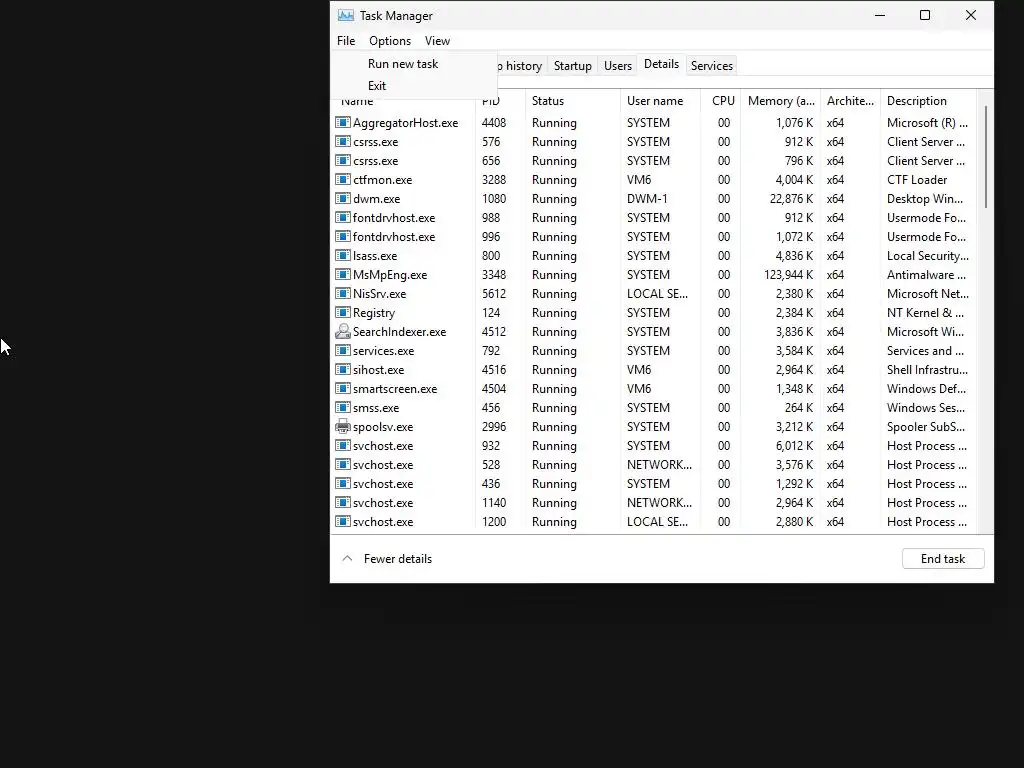Select the Details tab
The height and width of the screenshot is (768, 1024).
pyautogui.click(x=662, y=64)
